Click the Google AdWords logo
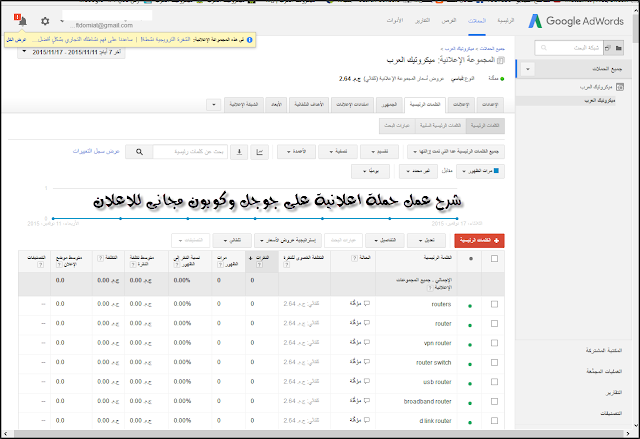This screenshot has width=640, height=439. (x=576, y=21)
